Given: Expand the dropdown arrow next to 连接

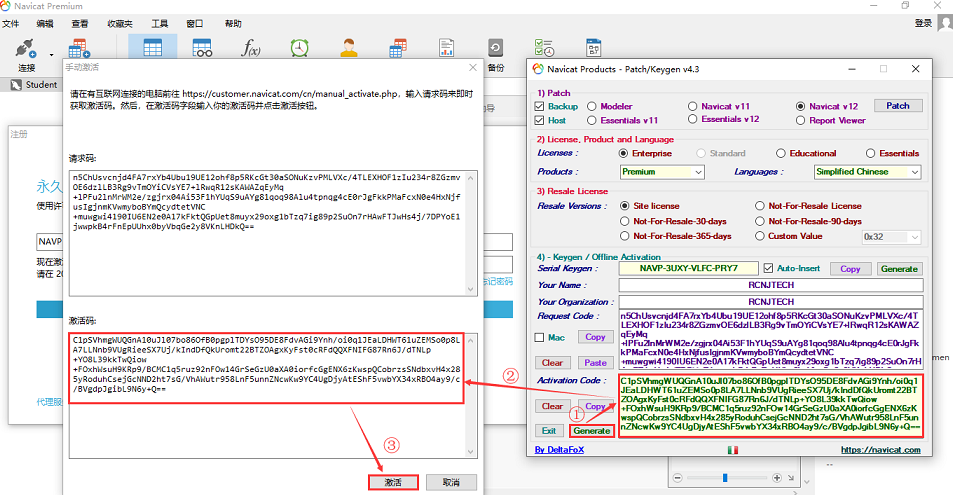Looking at the screenshot, I should (51, 55).
